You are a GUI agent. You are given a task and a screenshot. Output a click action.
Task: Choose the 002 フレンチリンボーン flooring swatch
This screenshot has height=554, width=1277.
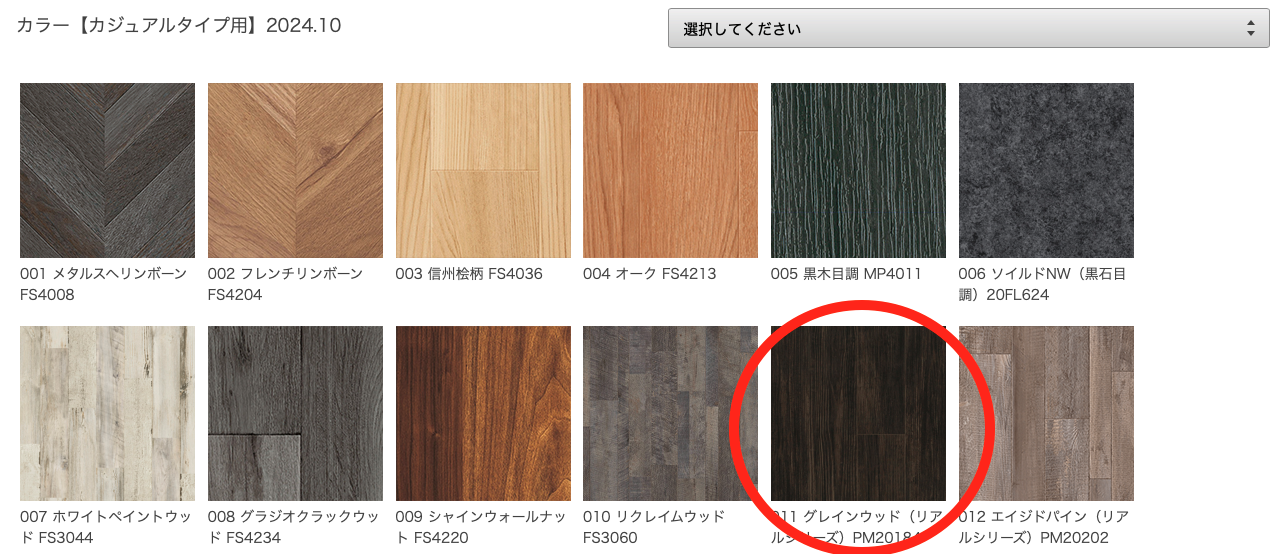coord(295,171)
